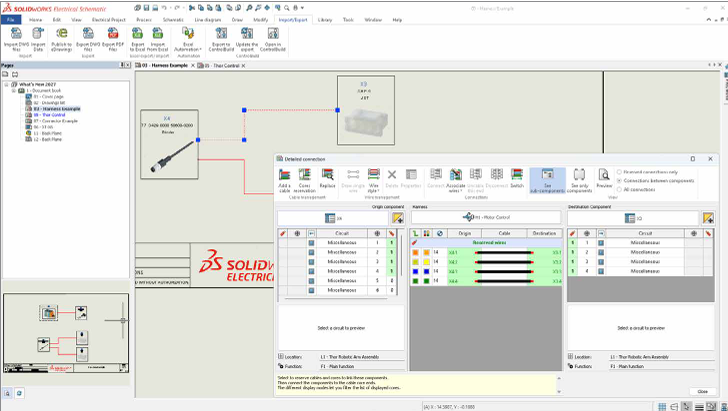Open the File menu

coord(11,20)
